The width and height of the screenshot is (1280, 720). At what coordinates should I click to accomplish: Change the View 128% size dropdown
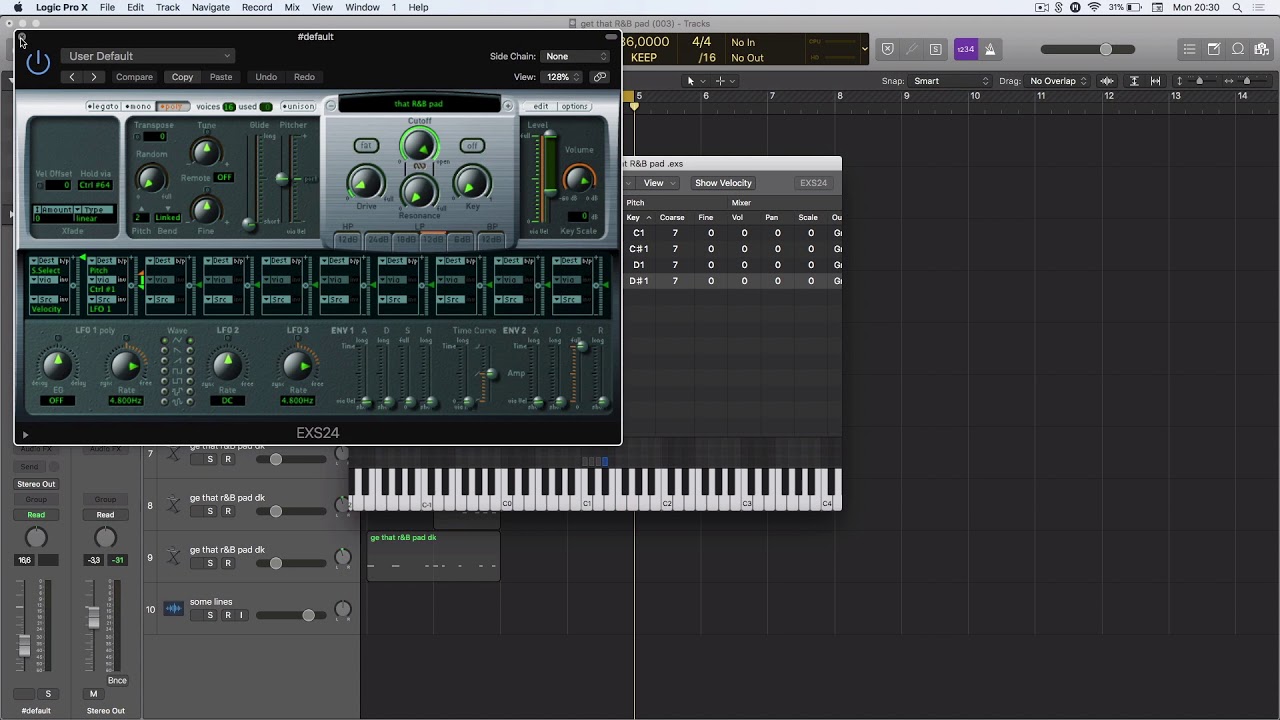tap(563, 77)
